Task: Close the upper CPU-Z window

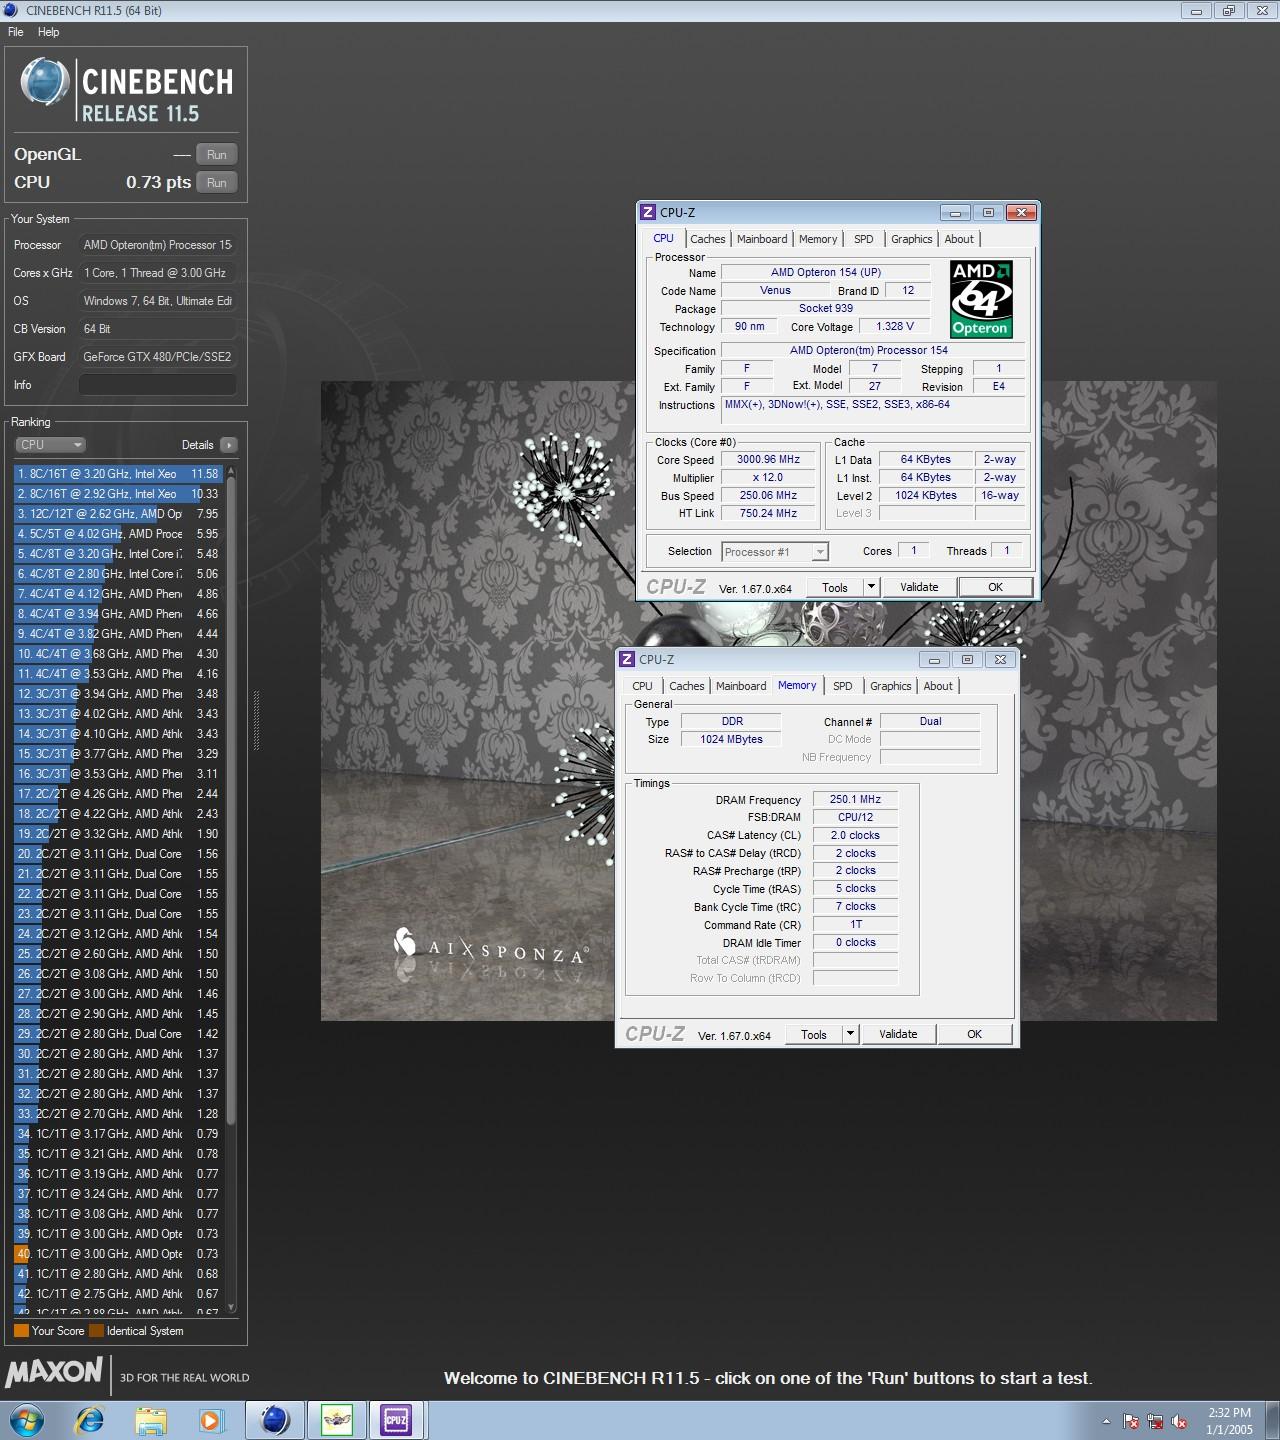Action: (x=1021, y=212)
